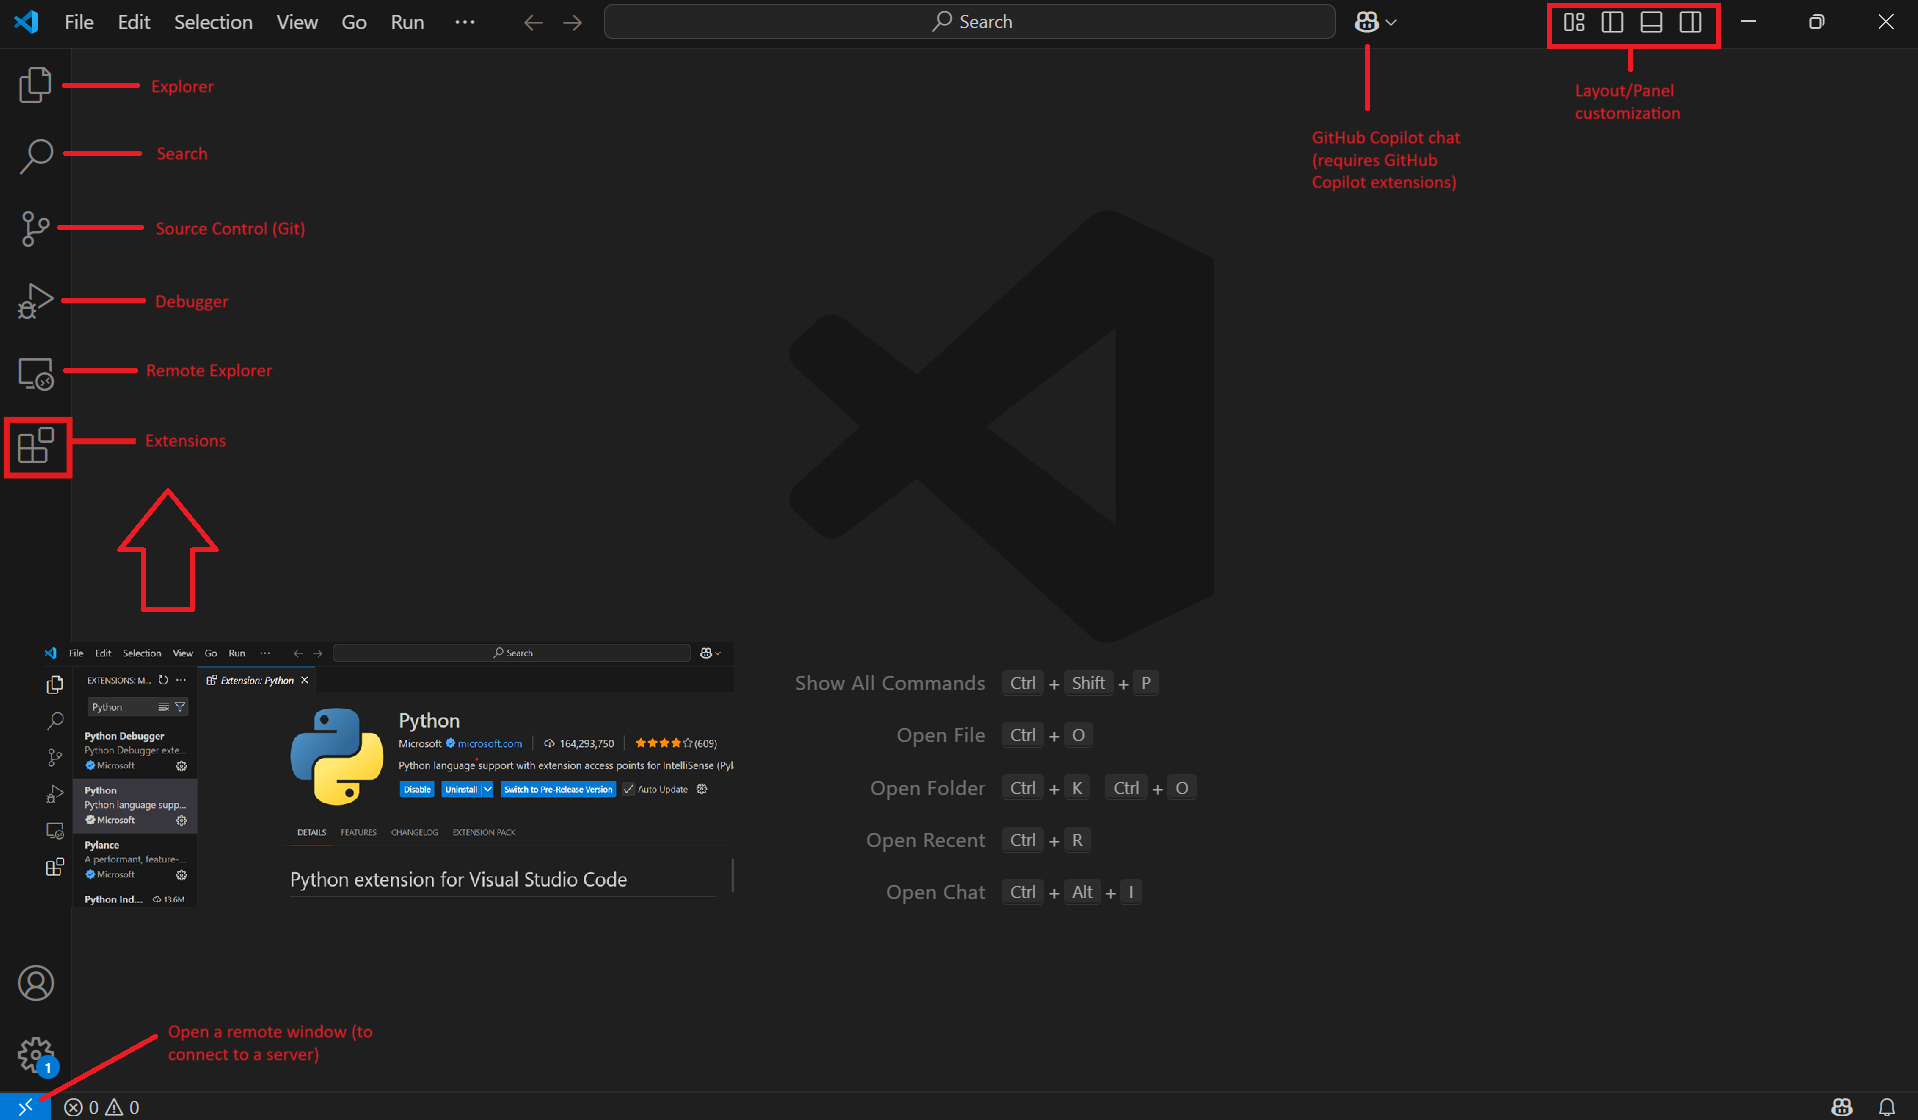Toggle the bottom Panel visibility

pos(1651,21)
